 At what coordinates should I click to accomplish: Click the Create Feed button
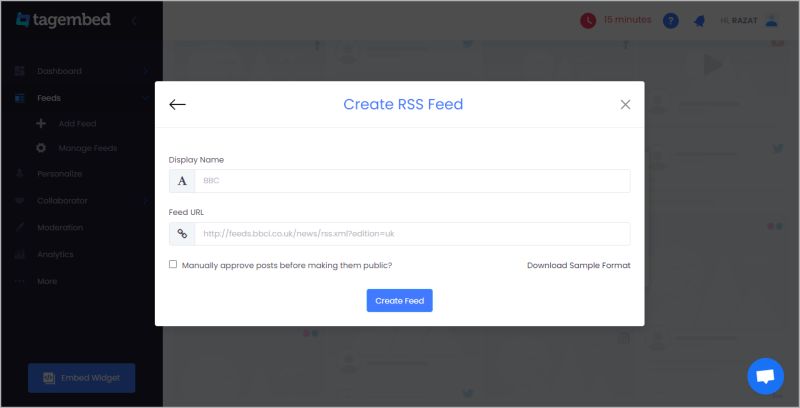399,300
